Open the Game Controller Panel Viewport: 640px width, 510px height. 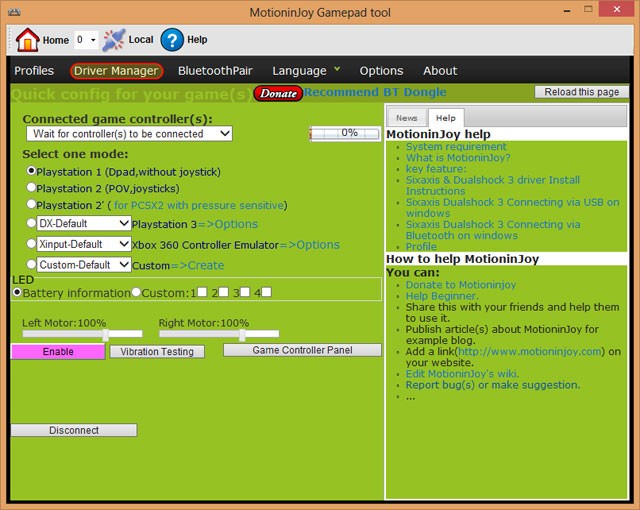point(302,351)
